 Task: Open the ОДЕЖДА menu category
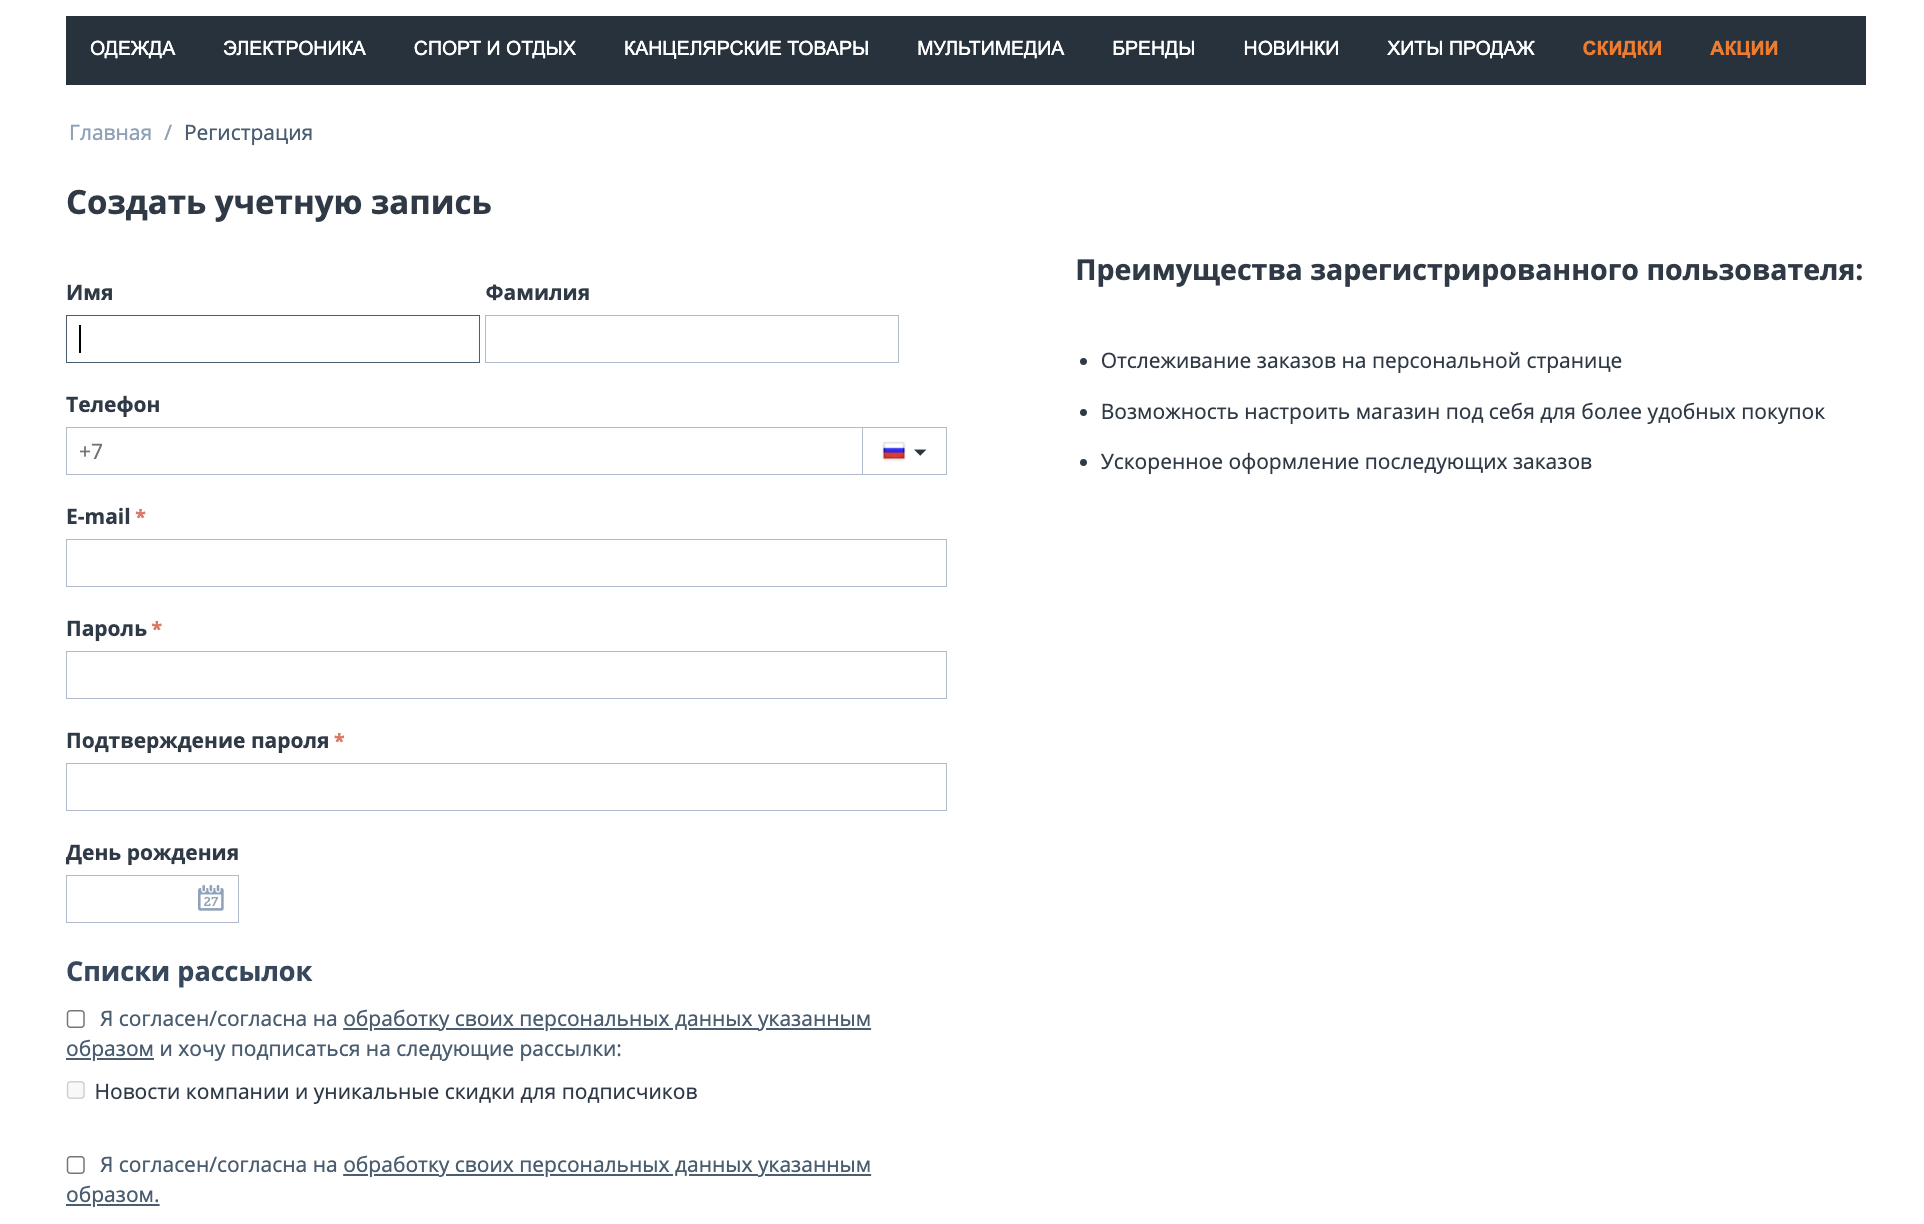pos(132,49)
